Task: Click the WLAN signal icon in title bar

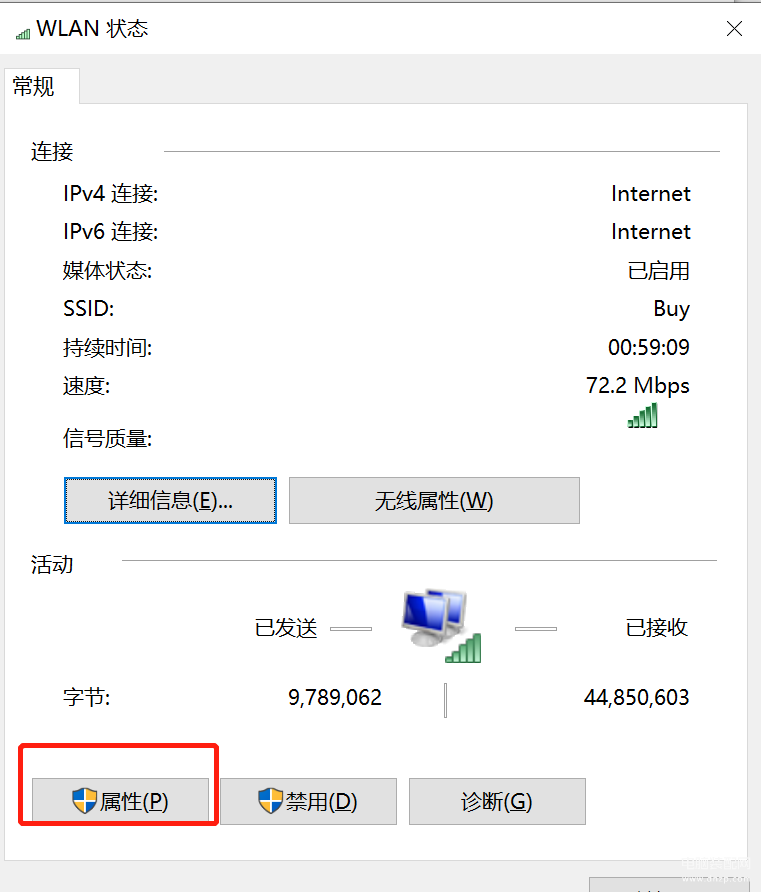Action: click(23, 34)
